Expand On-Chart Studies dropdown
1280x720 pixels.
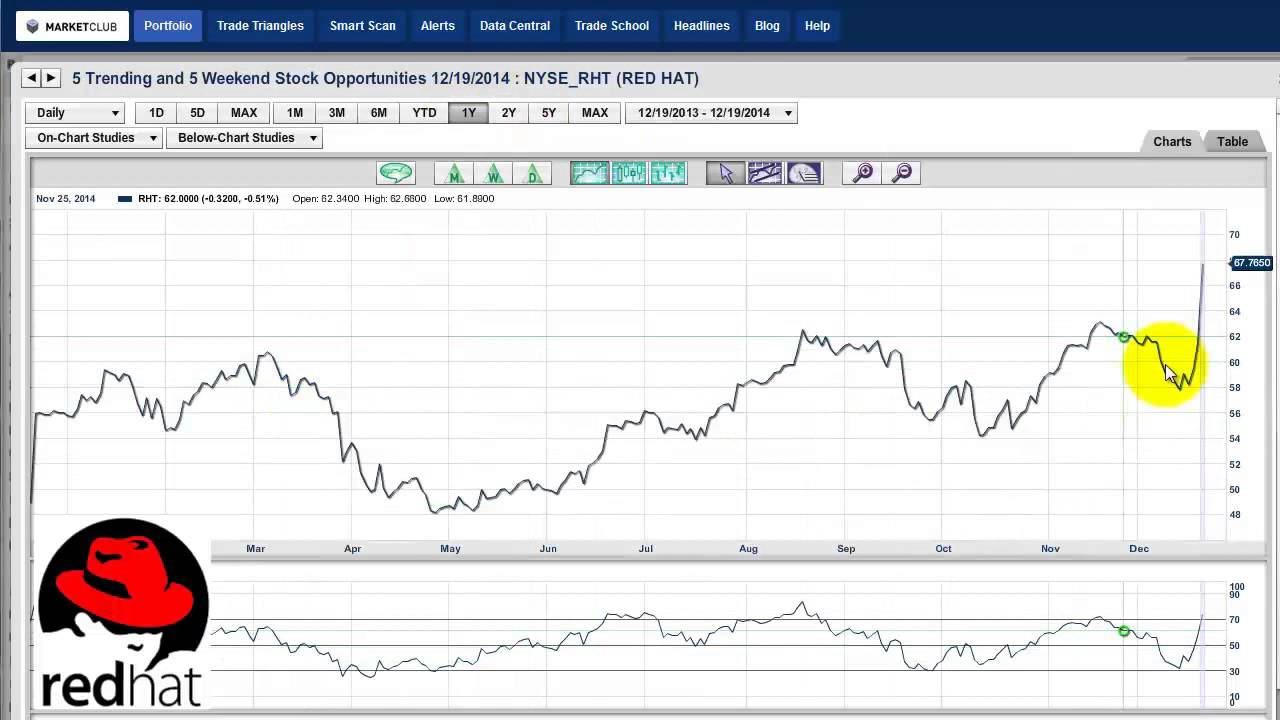point(95,138)
